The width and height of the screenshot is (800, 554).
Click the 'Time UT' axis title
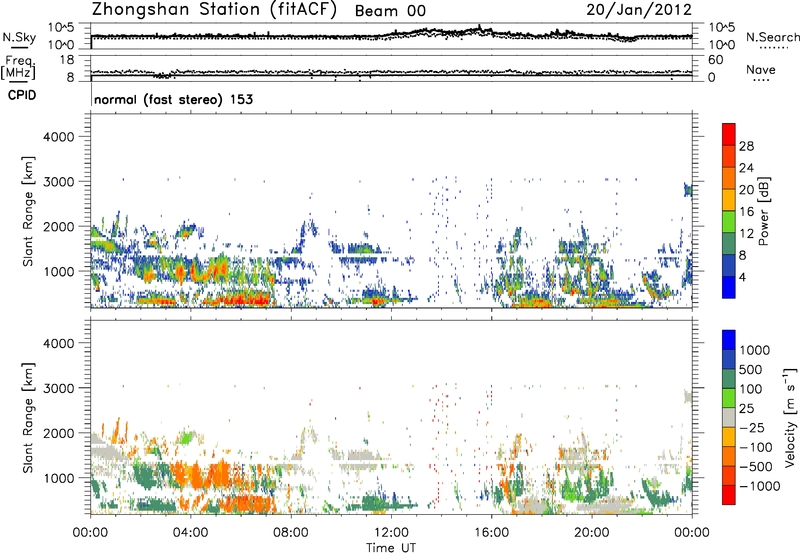click(391, 548)
